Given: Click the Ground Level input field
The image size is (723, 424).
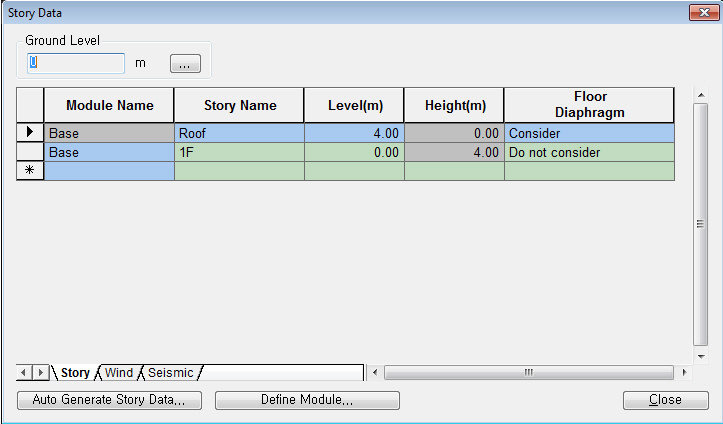Looking at the screenshot, I should [x=76, y=63].
